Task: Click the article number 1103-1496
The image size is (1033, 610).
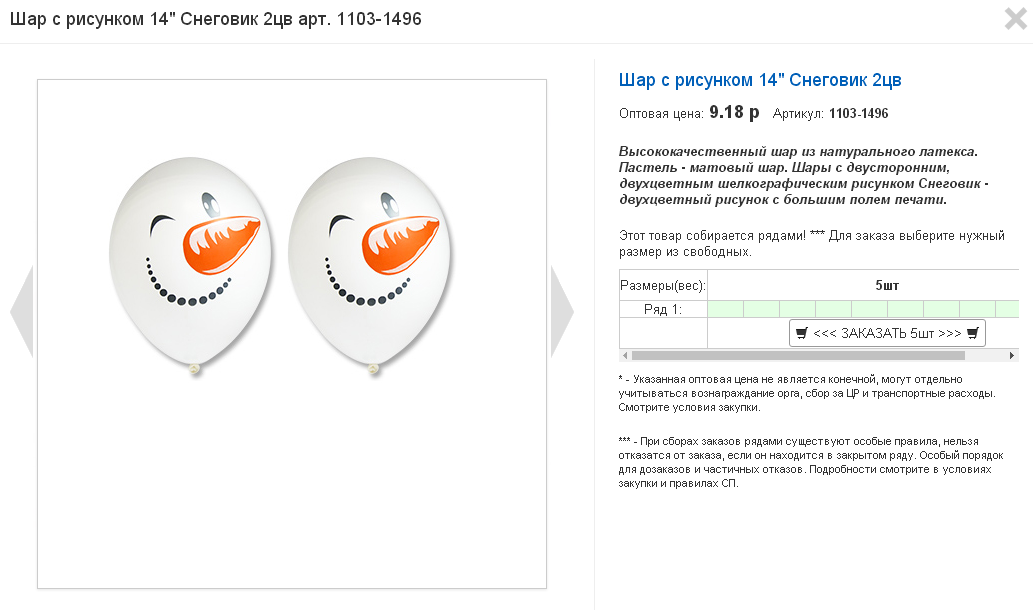Action: [x=858, y=113]
